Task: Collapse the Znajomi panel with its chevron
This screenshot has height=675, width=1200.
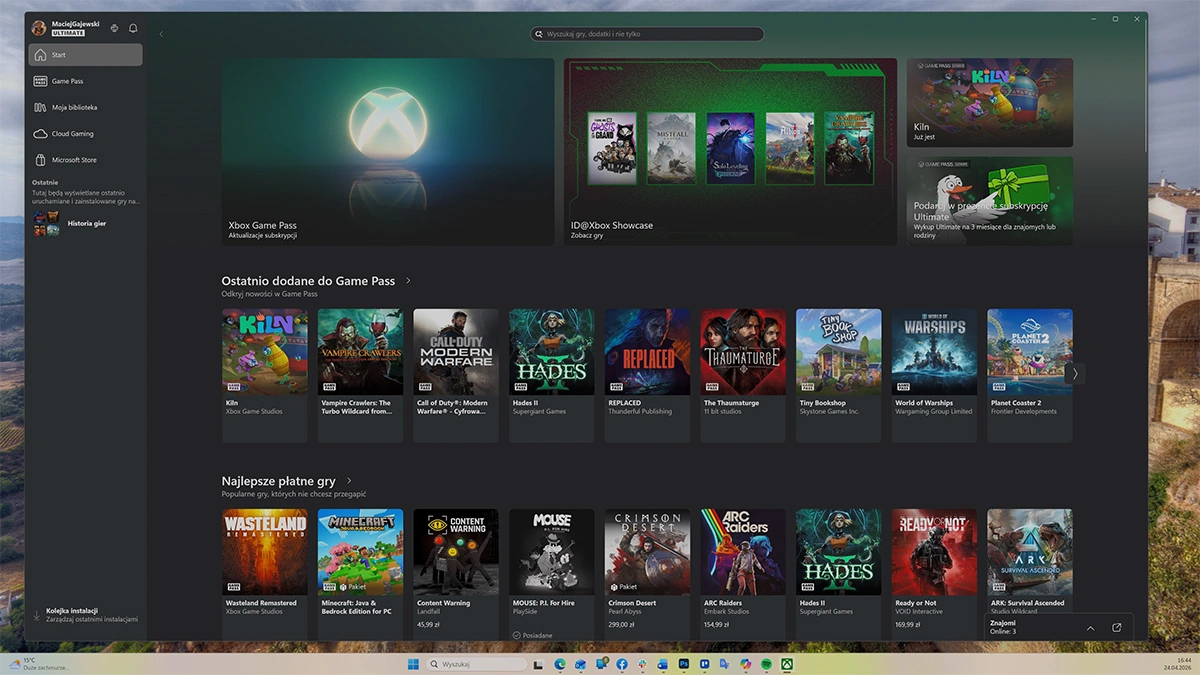Action: (1090, 628)
